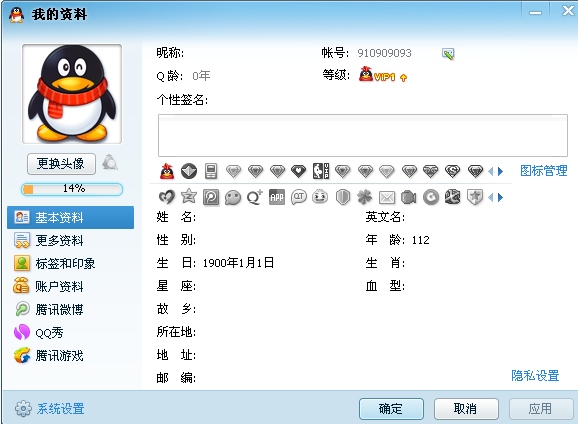Show next diamond icons with right arrow

point(500,171)
